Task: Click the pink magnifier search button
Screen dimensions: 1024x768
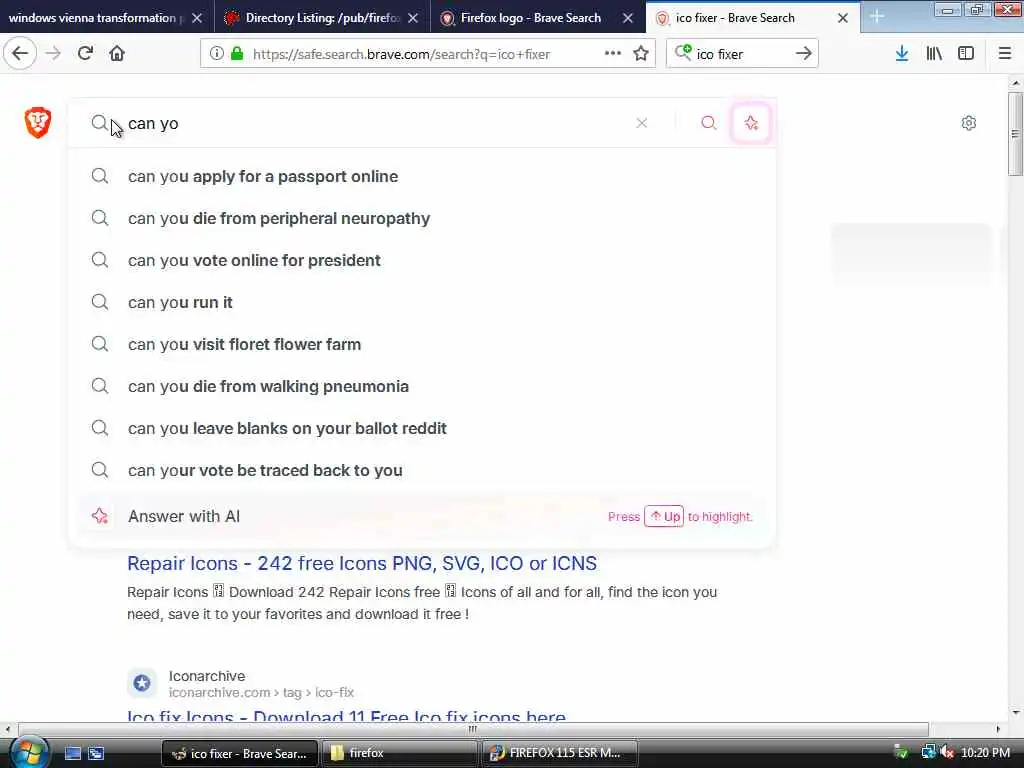Action: point(709,123)
